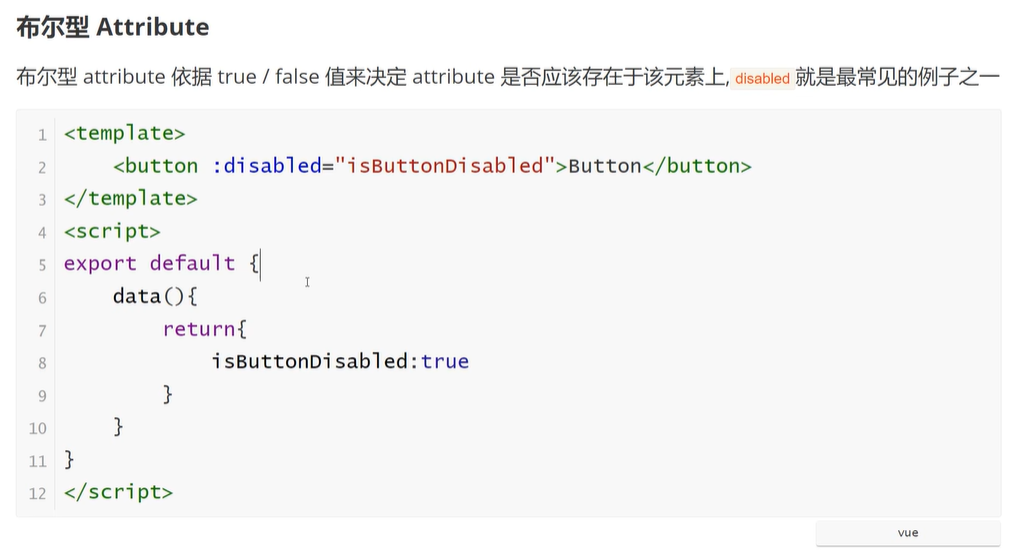Screen dimensions: 1011x551
Task: Click the return keyword
Action: (x=199, y=329)
